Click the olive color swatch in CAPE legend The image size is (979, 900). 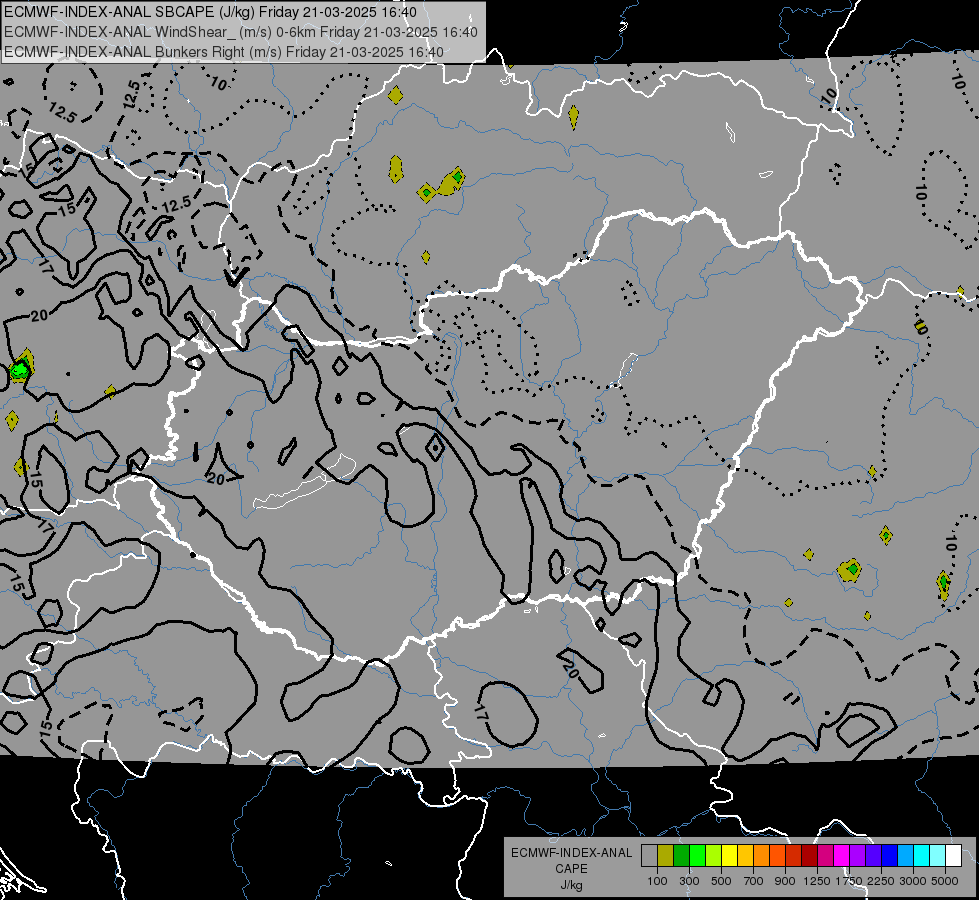coord(666,856)
